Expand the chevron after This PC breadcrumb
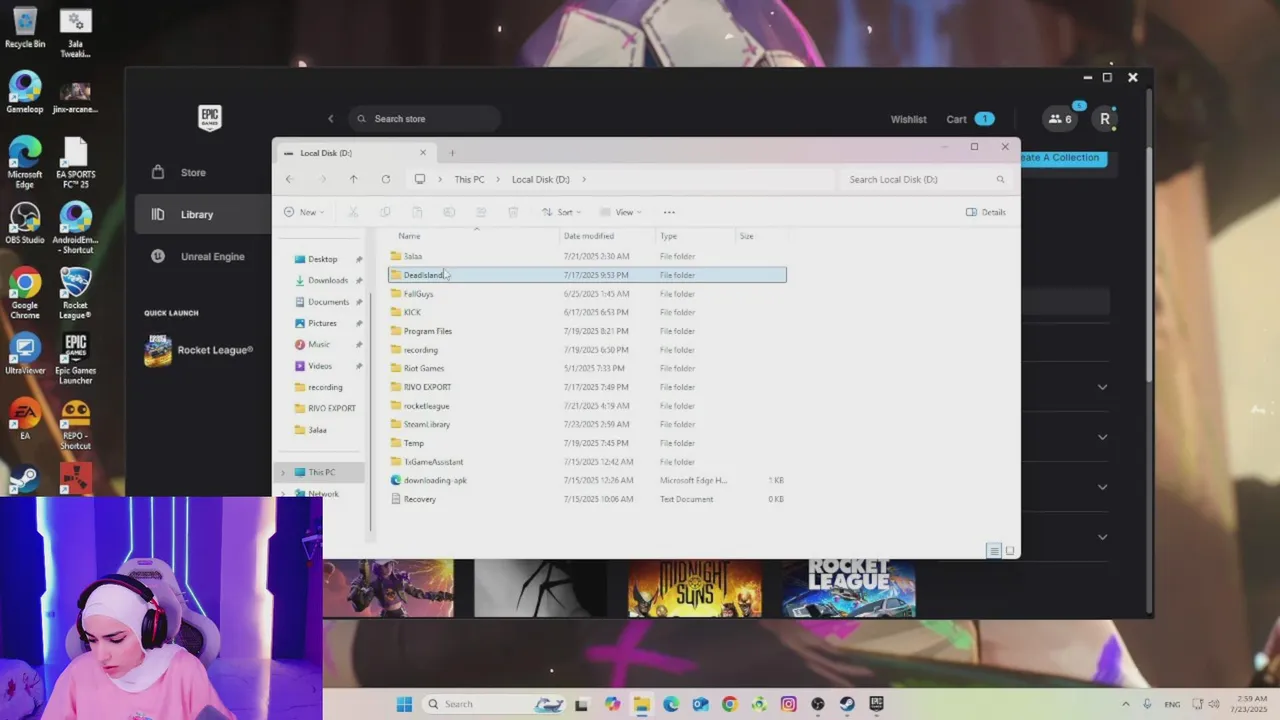This screenshot has height=720, width=1280. coord(498,179)
